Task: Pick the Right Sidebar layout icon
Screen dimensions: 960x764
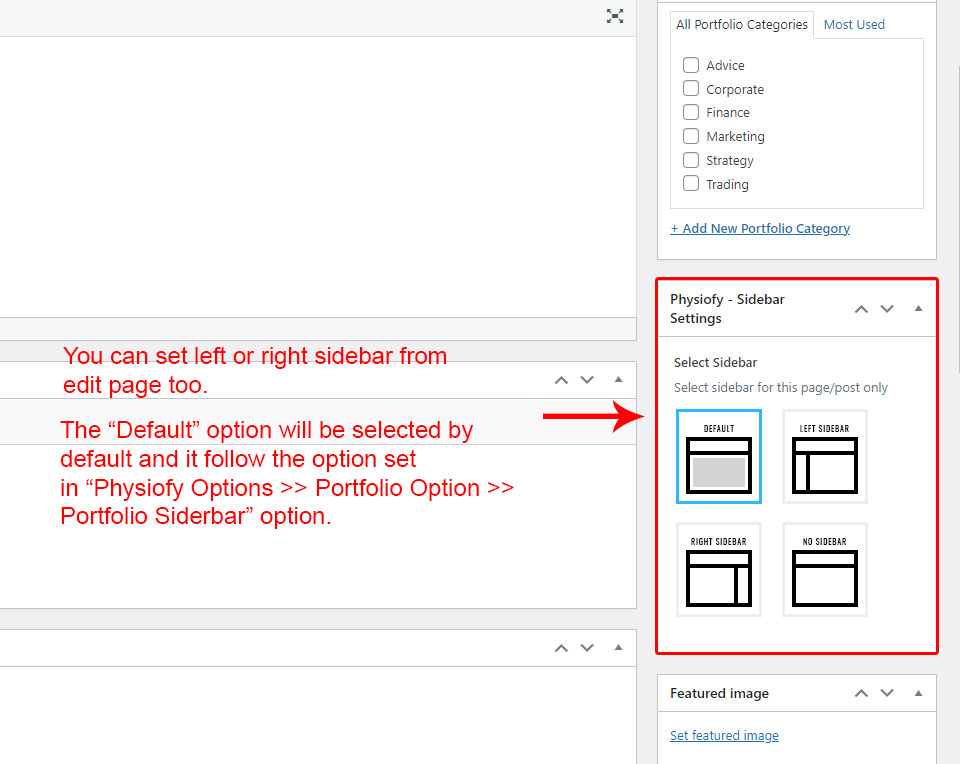Action: [x=718, y=569]
